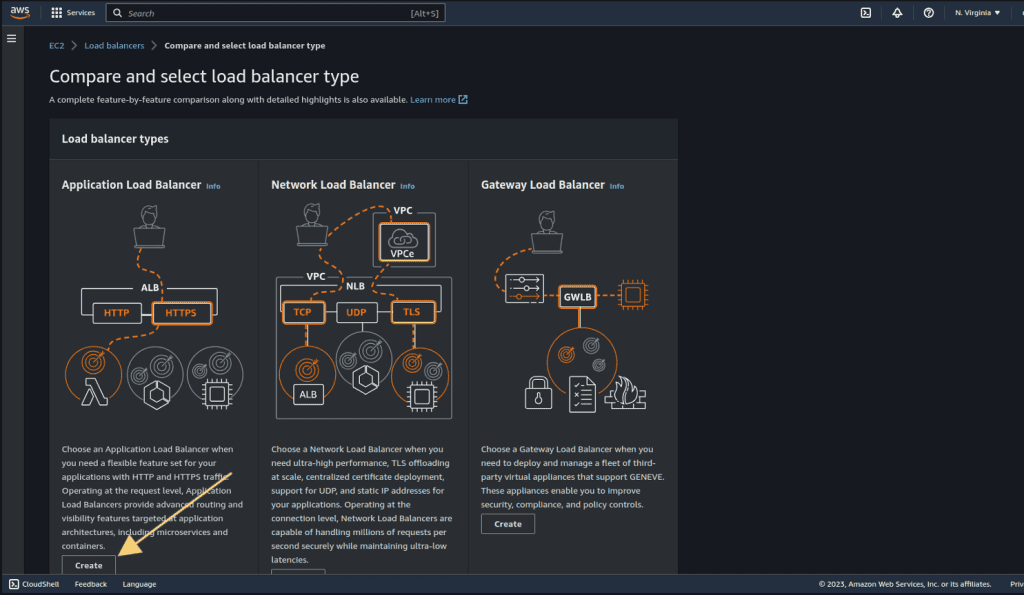Open the CloudShell icon in top bar
This screenshot has width=1024, height=595.
click(865, 13)
